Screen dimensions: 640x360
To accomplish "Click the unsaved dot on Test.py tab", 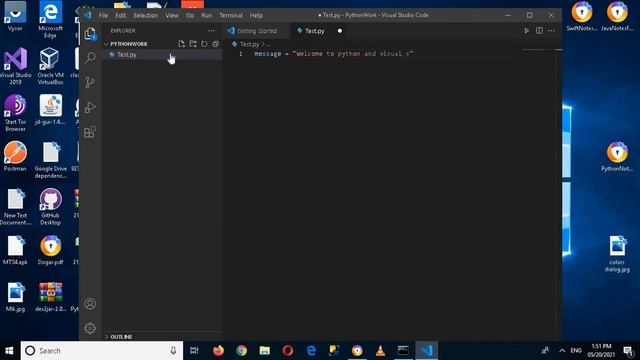I will coord(340,31).
